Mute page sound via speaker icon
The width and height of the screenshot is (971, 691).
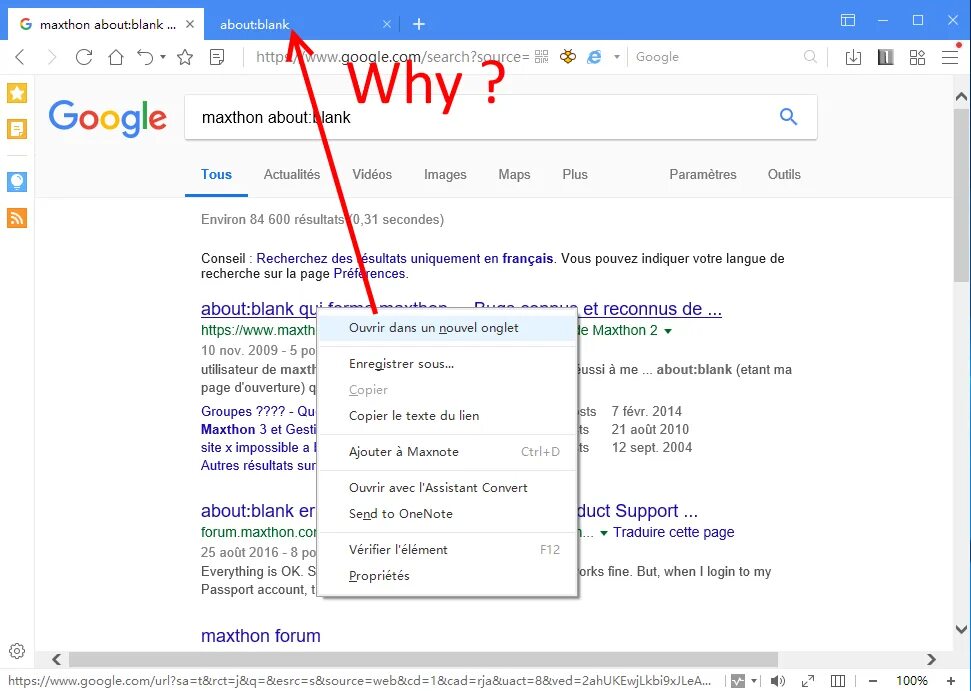click(x=778, y=681)
